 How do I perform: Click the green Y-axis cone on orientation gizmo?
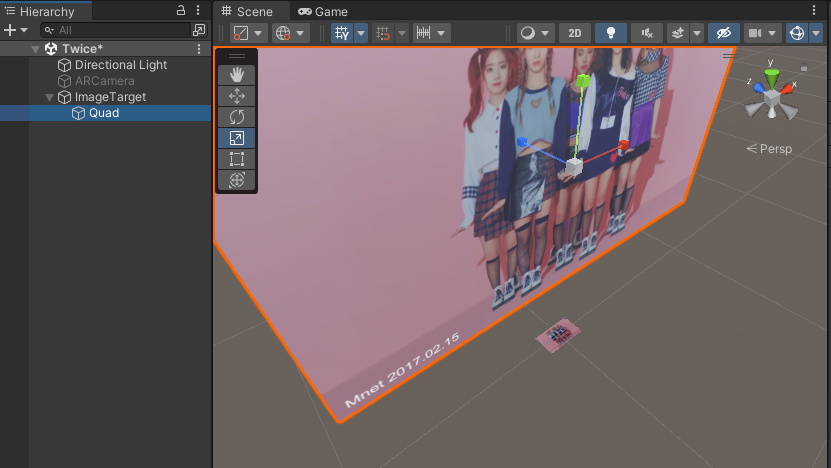pos(772,77)
